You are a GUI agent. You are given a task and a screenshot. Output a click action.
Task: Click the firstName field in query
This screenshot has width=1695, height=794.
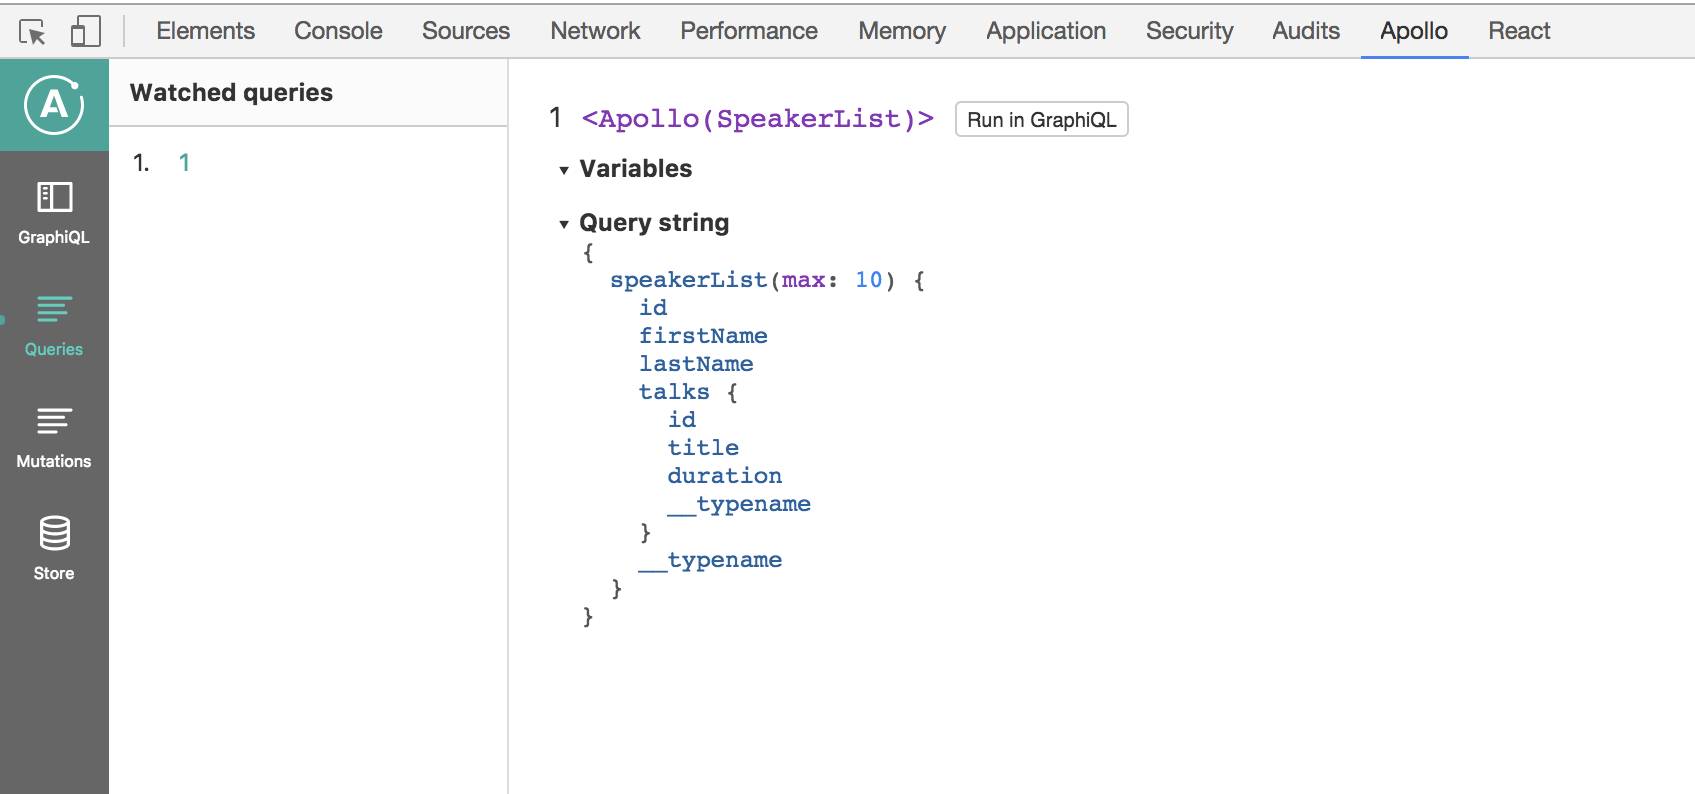click(x=703, y=336)
